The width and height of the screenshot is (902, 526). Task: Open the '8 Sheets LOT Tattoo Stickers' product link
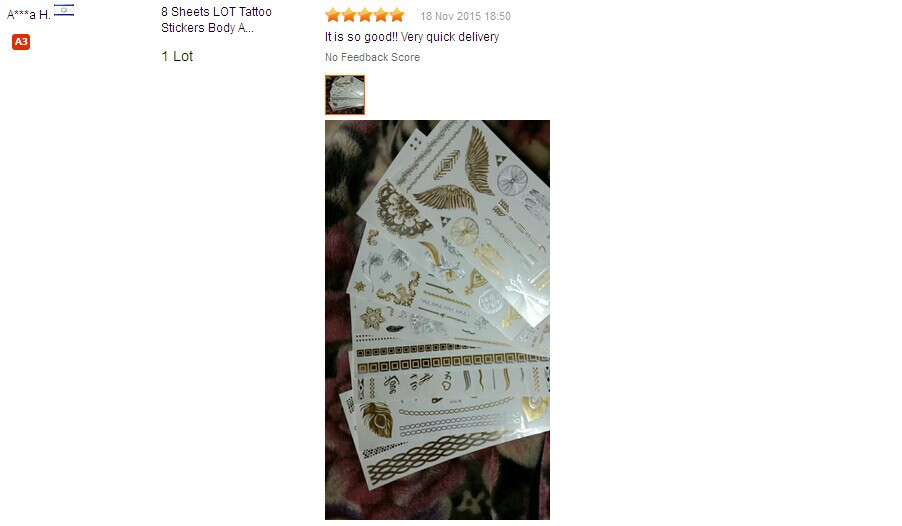point(216,20)
